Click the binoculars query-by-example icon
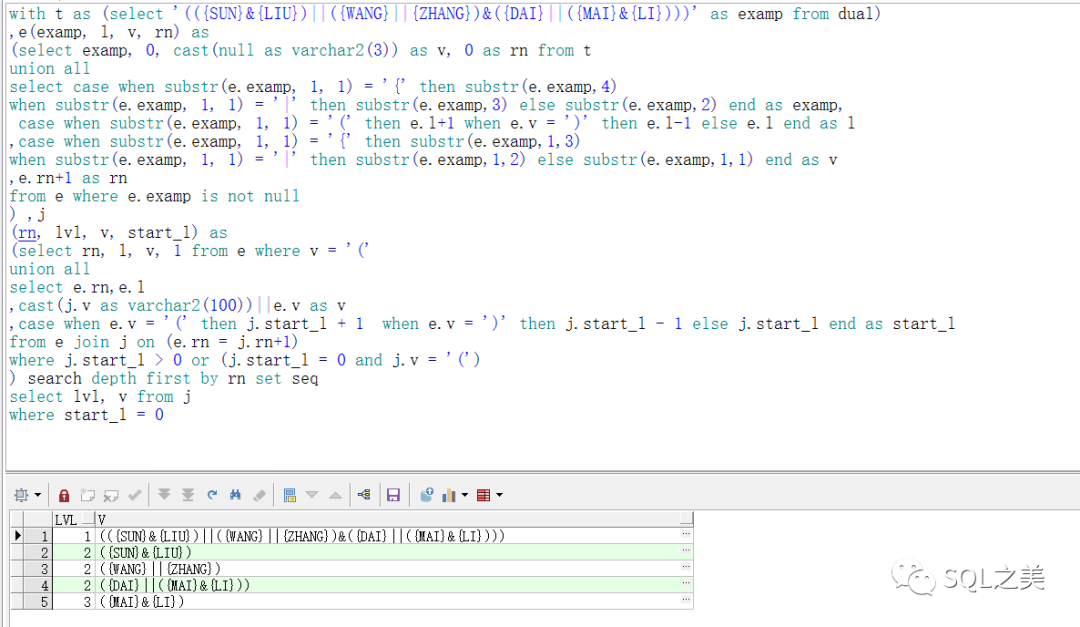Viewport: 1080px width, 627px height. coord(236,495)
